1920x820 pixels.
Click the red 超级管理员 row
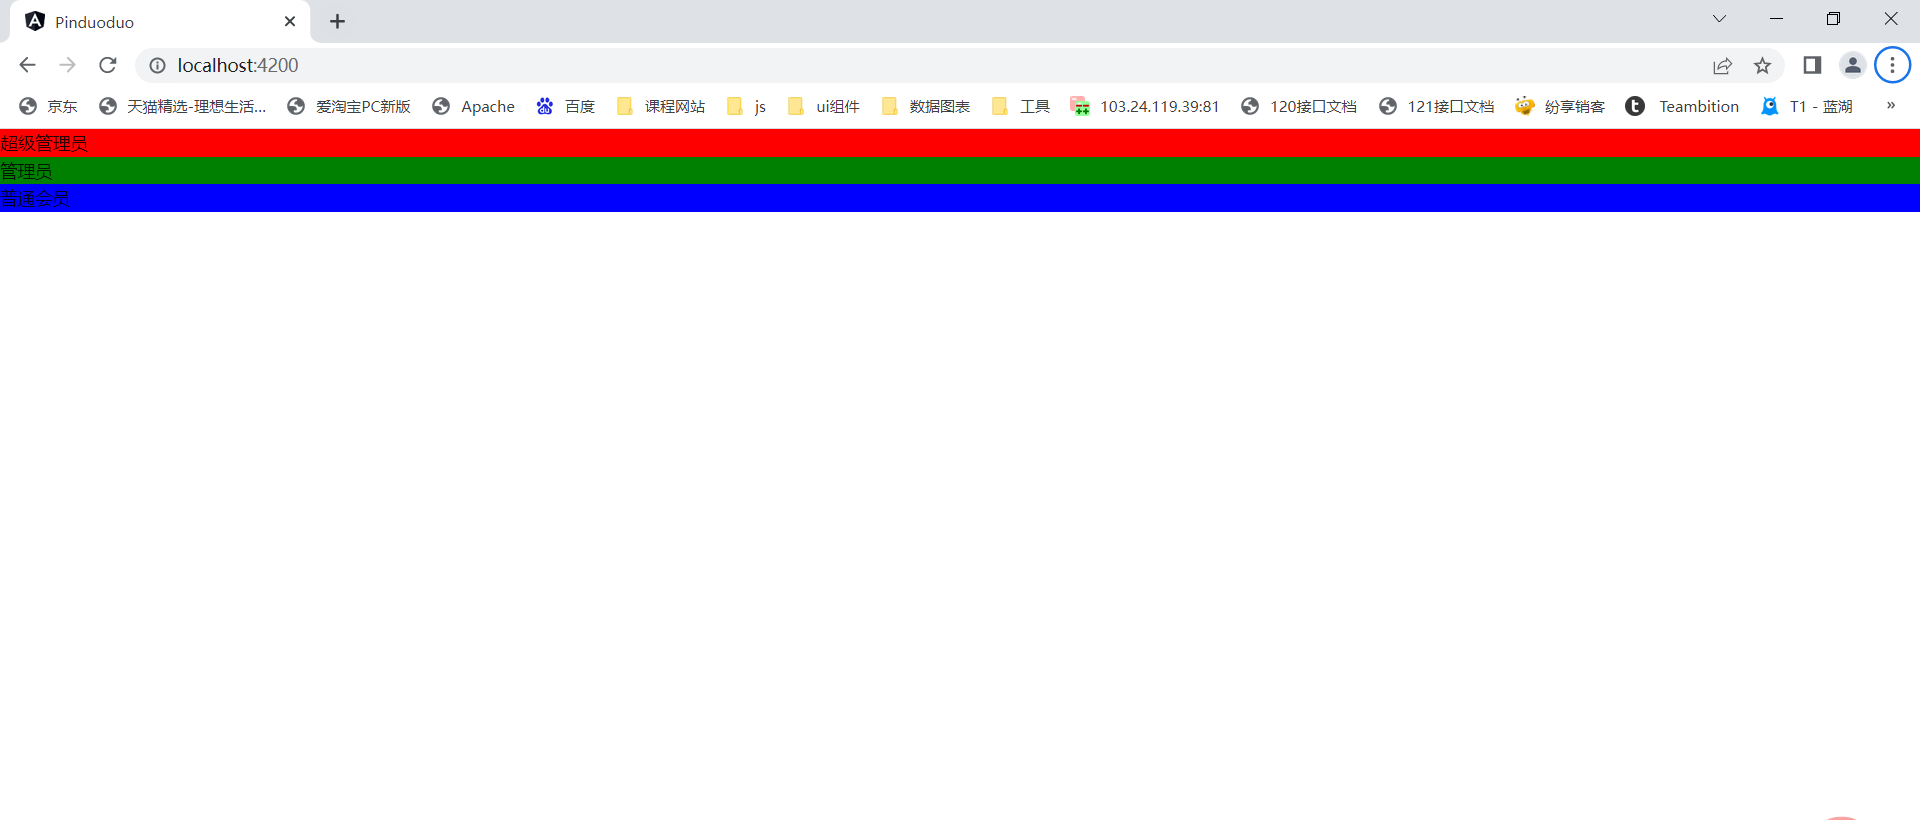(x=960, y=143)
